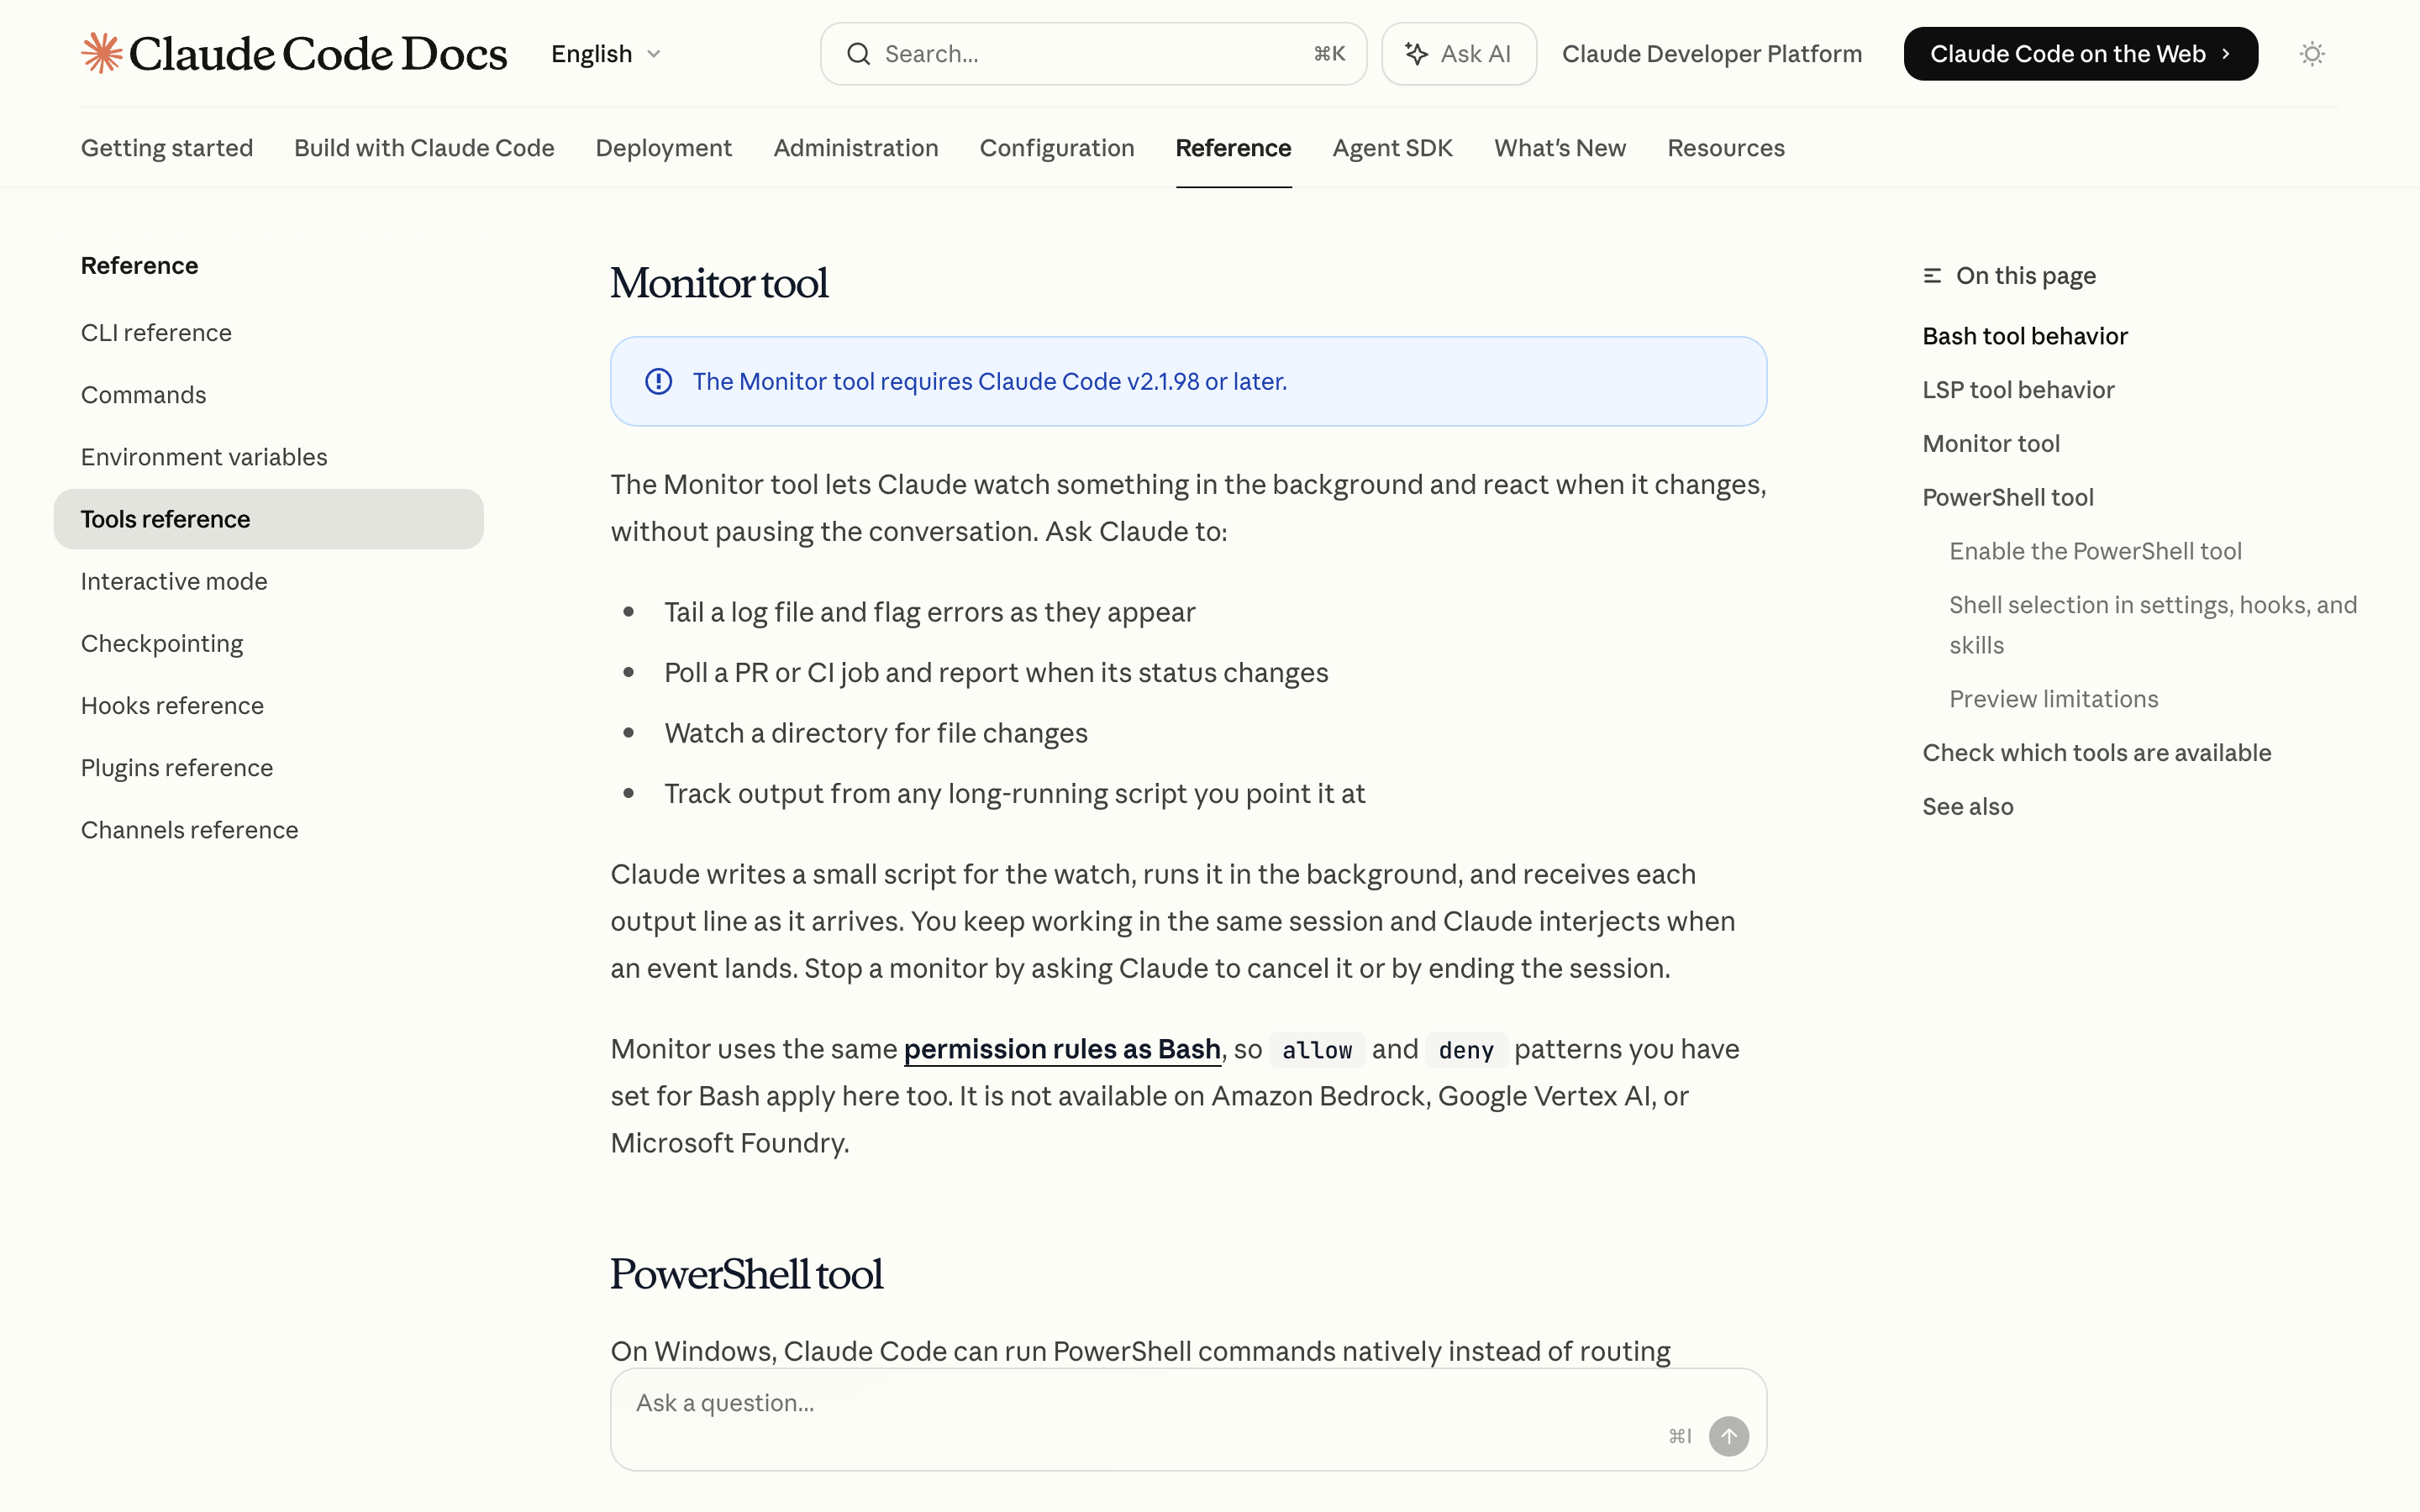Click the Claude Code Docs starburst logo

101,54
